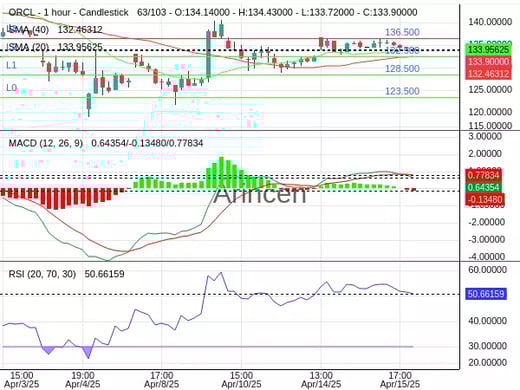The width and height of the screenshot is (520, 390).
Task: Click the 120.00000 price axis label
Action: [x=490, y=112]
